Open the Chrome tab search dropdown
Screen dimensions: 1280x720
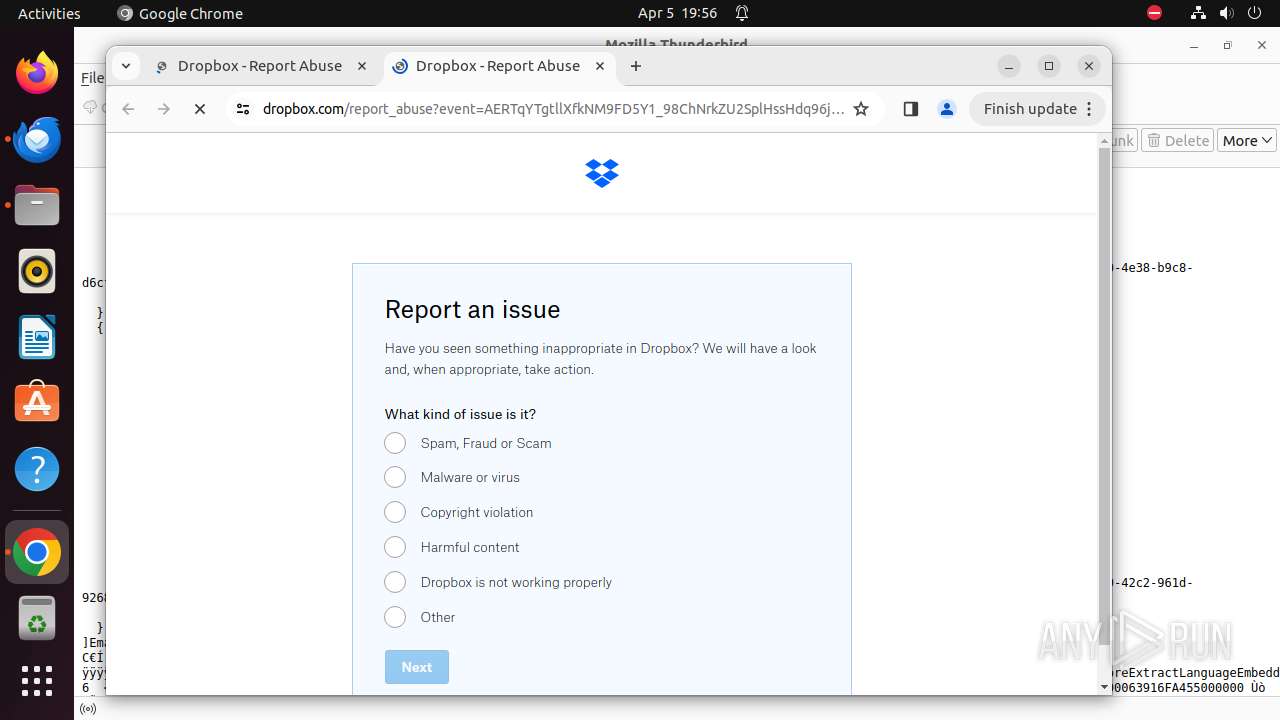(x=126, y=66)
